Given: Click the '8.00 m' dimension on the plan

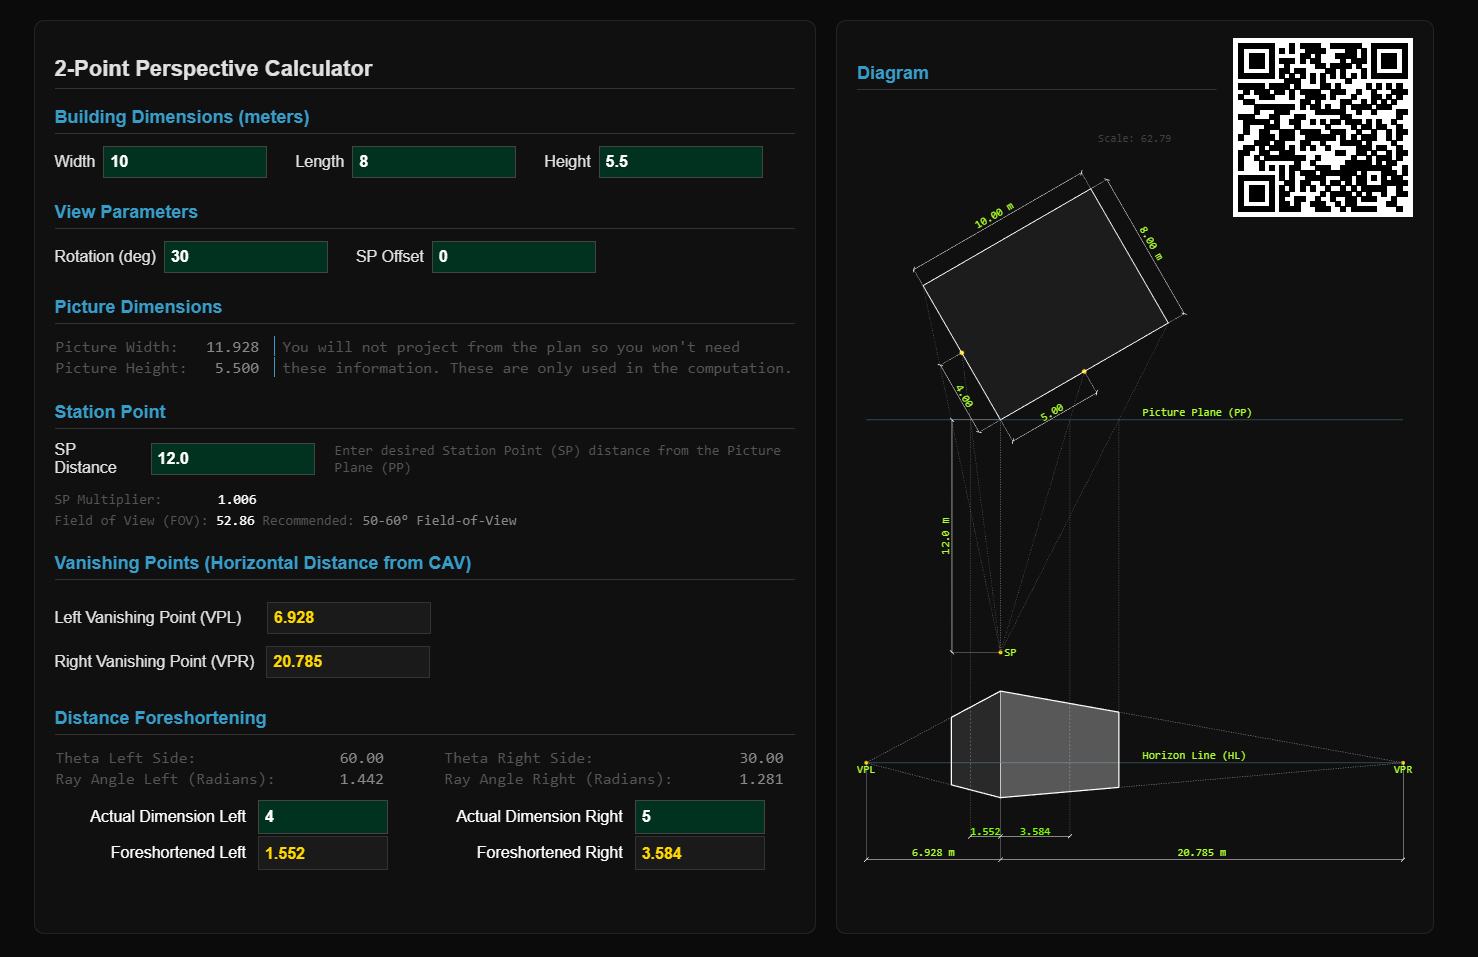Looking at the screenshot, I should pos(1151,243).
